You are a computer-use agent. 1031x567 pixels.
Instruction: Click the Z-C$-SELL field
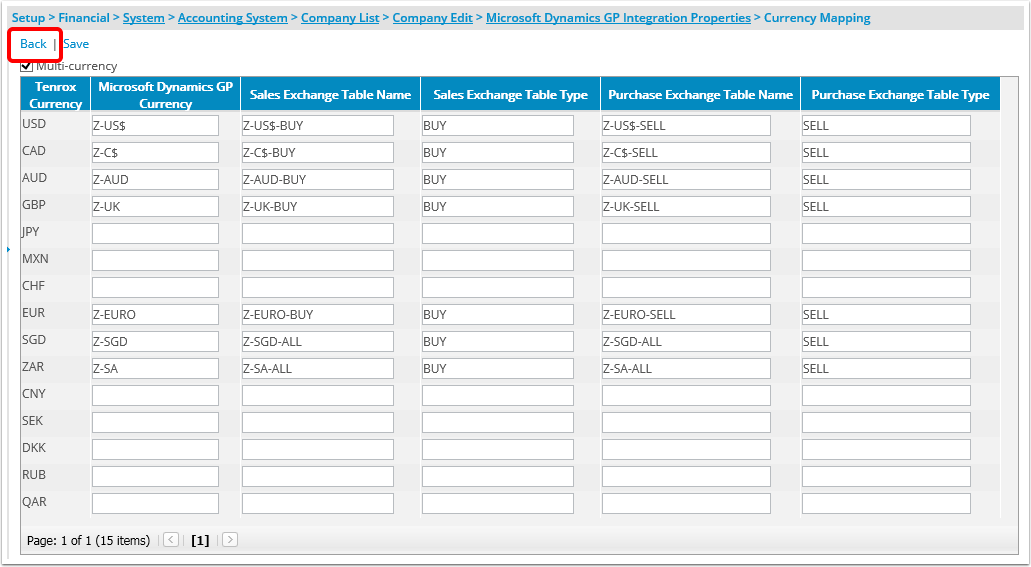(x=686, y=153)
